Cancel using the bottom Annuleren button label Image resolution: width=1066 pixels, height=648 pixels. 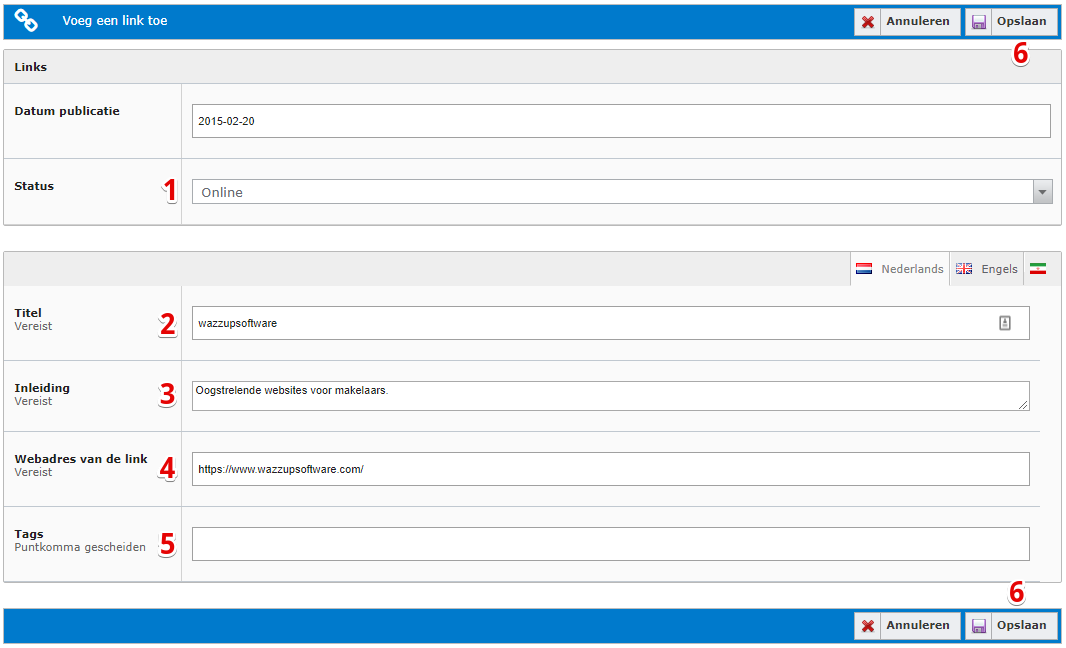(x=918, y=625)
